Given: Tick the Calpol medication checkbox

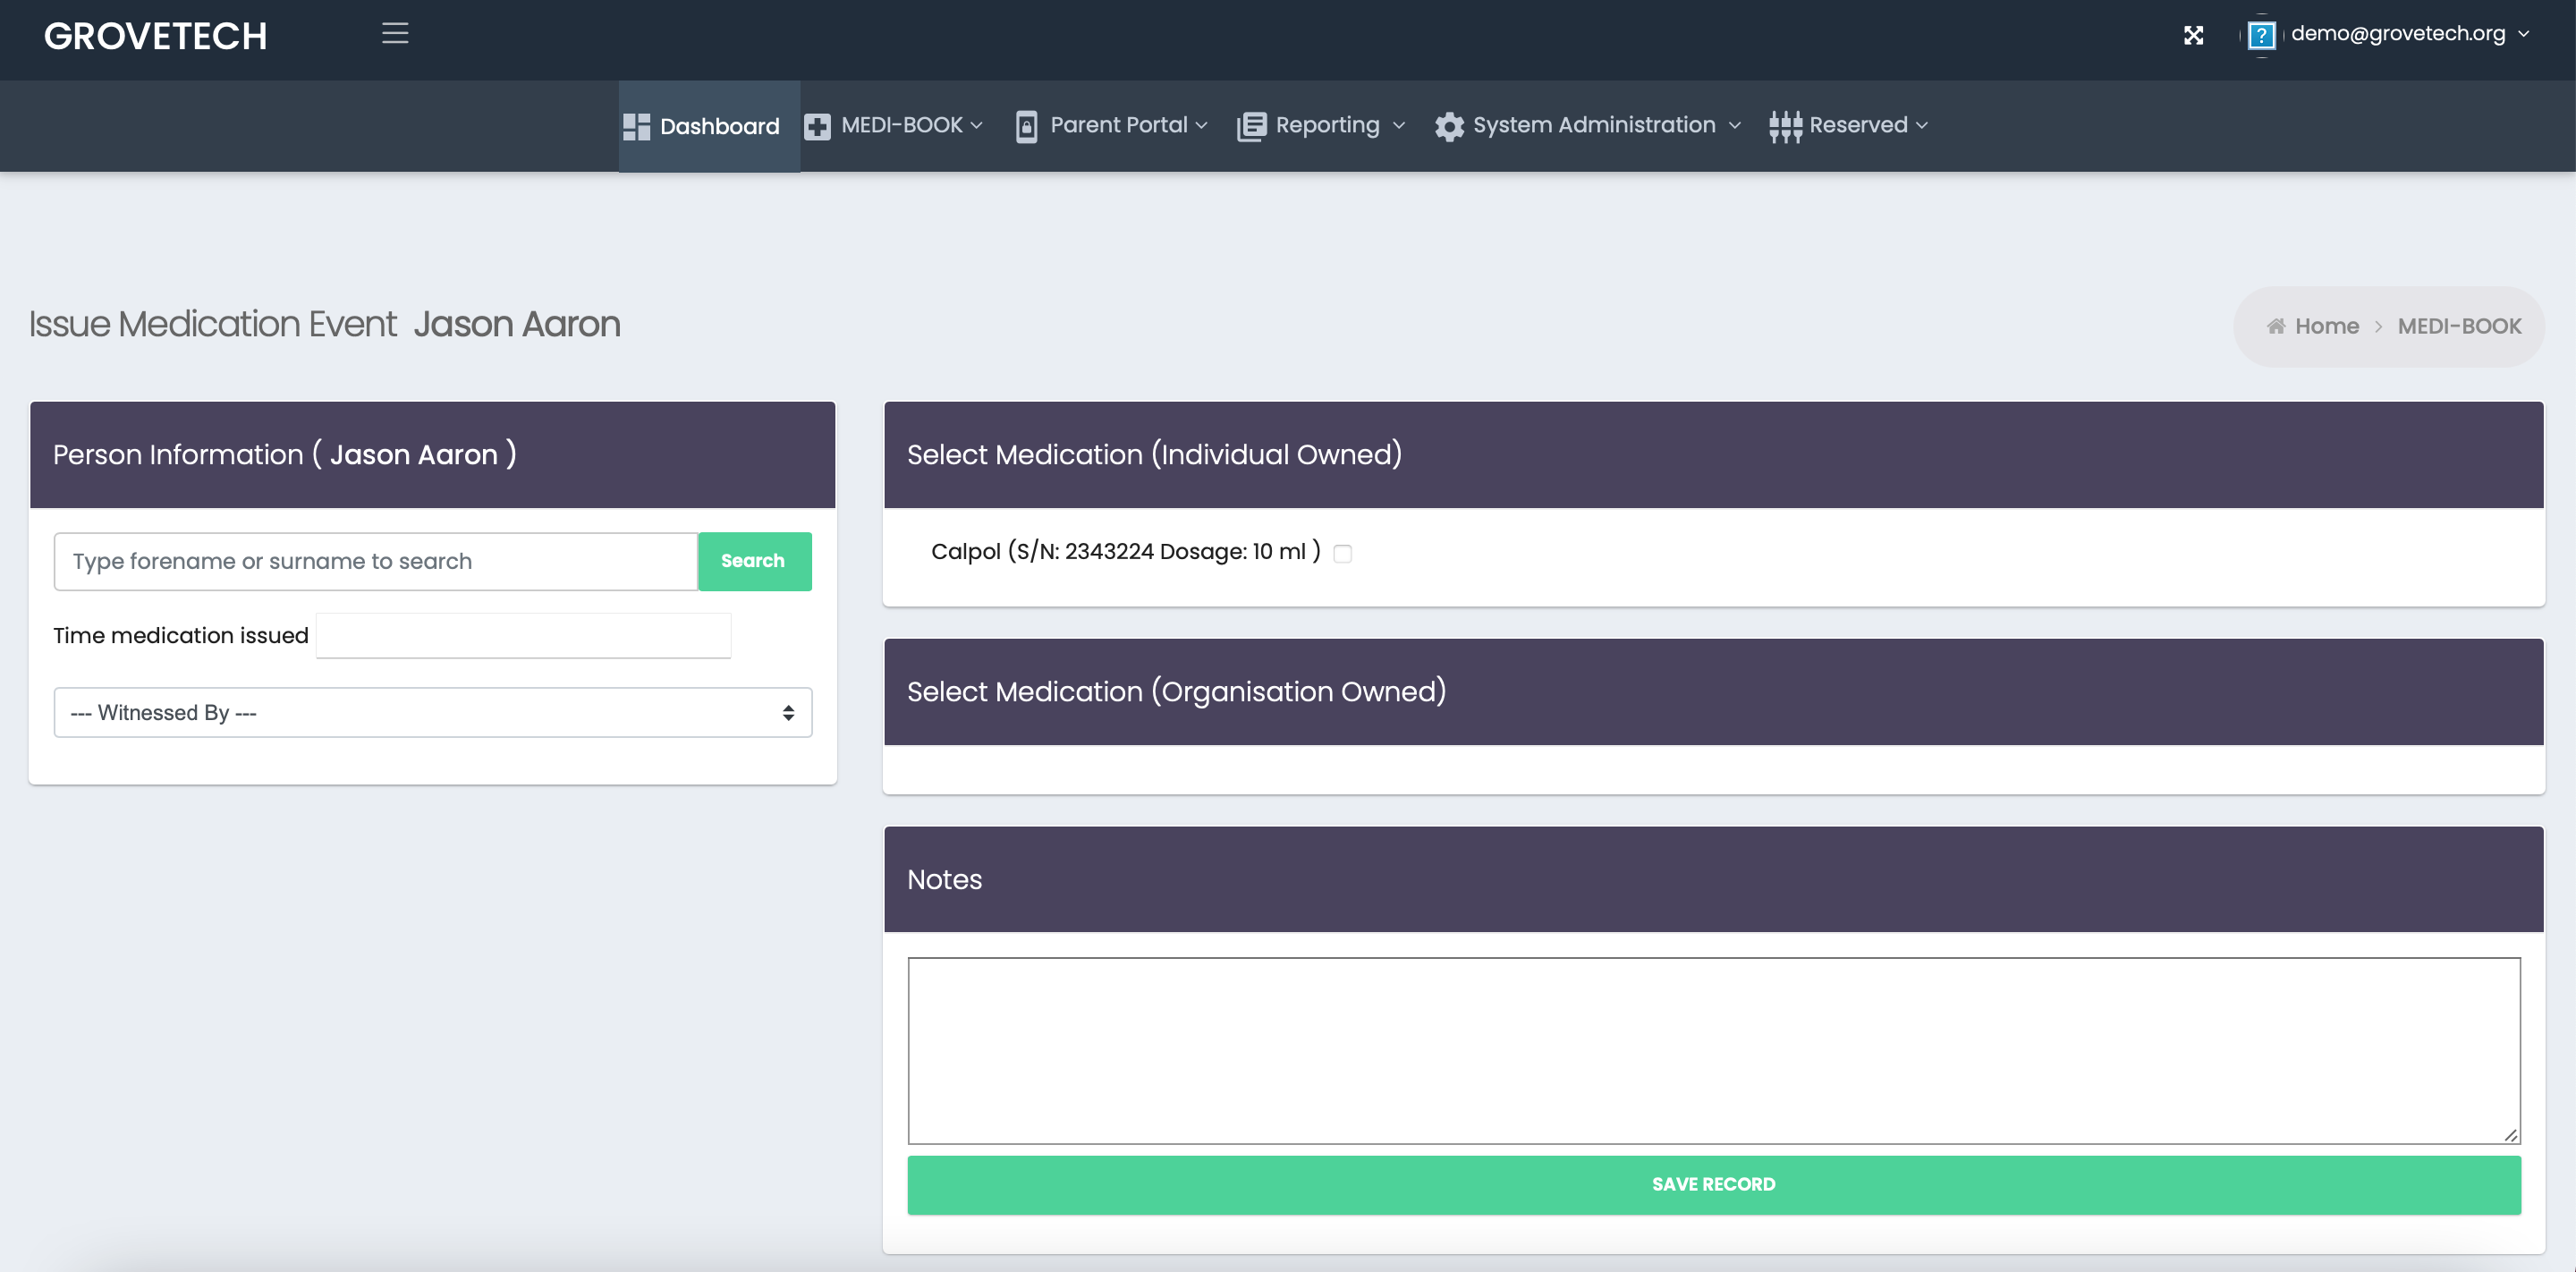Looking at the screenshot, I should 1342,553.
